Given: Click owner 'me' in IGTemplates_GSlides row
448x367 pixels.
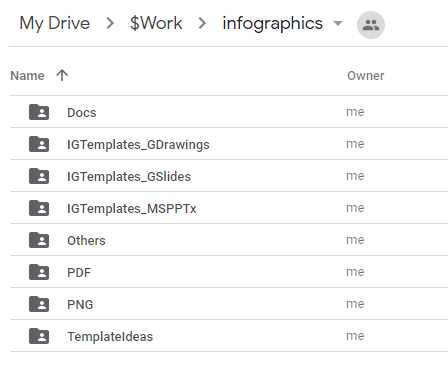Looking at the screenshot, I should click(x=355, y=176).
